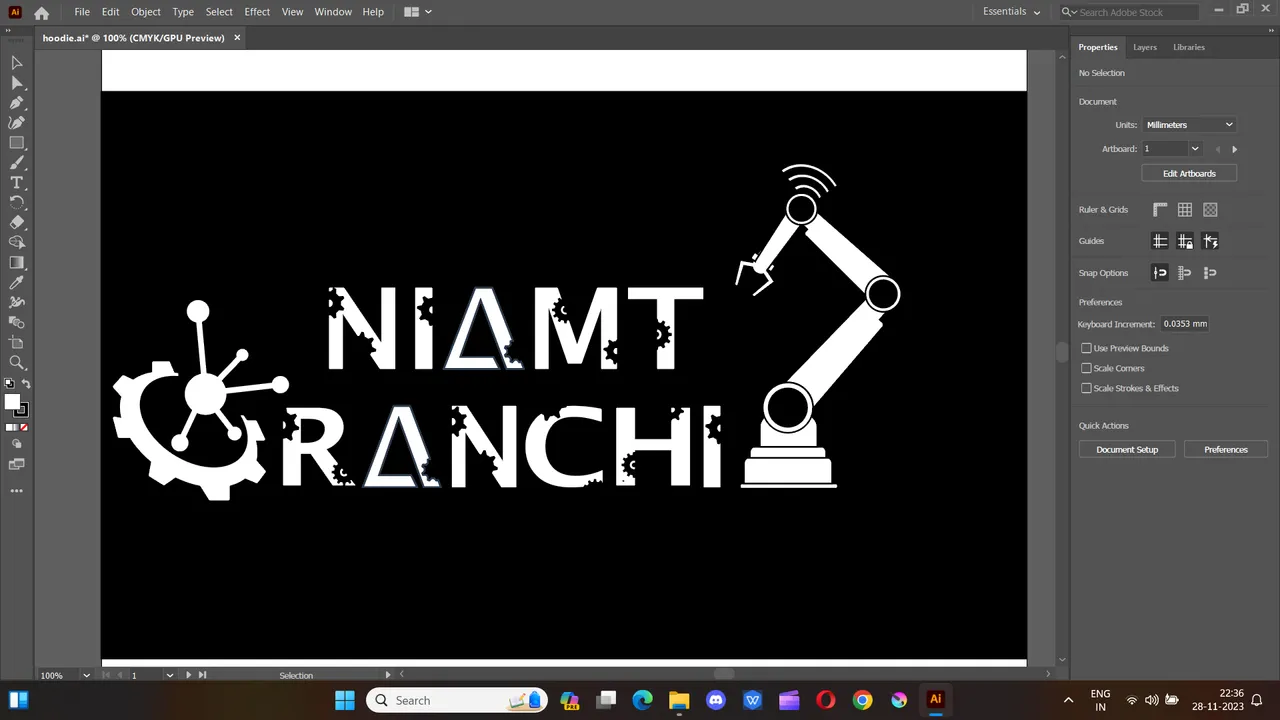Pick the Blend tool
The height and width of the screenshot is (720, 1280).
click(x=17, y=322)
